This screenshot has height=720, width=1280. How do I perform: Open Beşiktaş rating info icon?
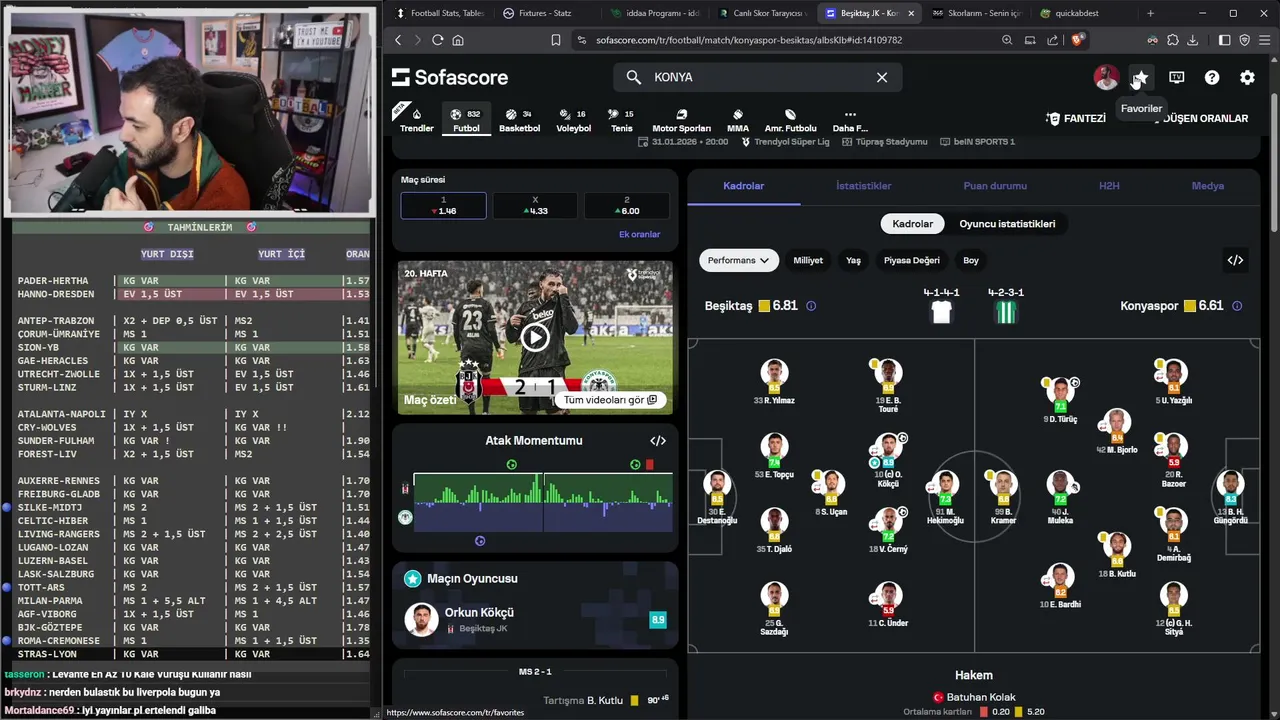click(811, 306)
